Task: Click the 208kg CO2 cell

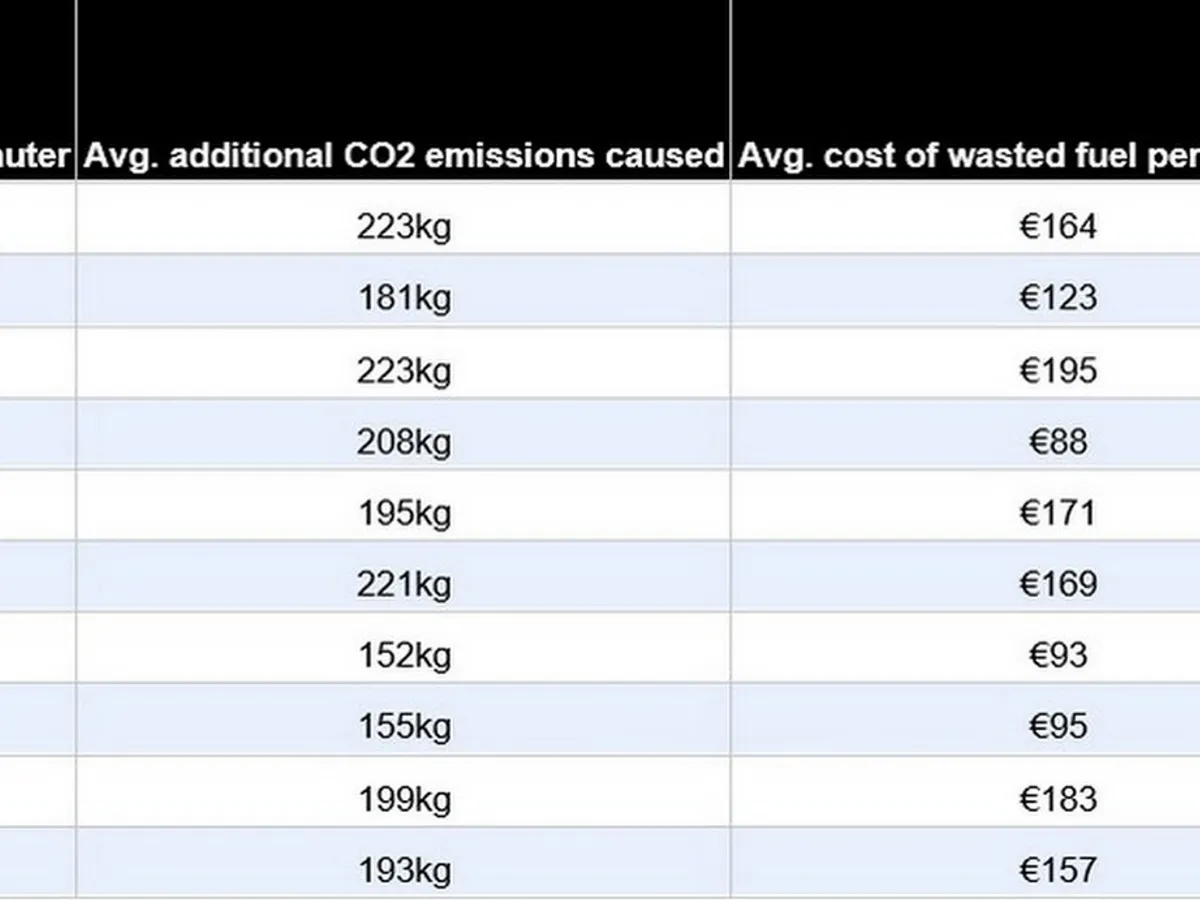Action: [x=404, y=441]
